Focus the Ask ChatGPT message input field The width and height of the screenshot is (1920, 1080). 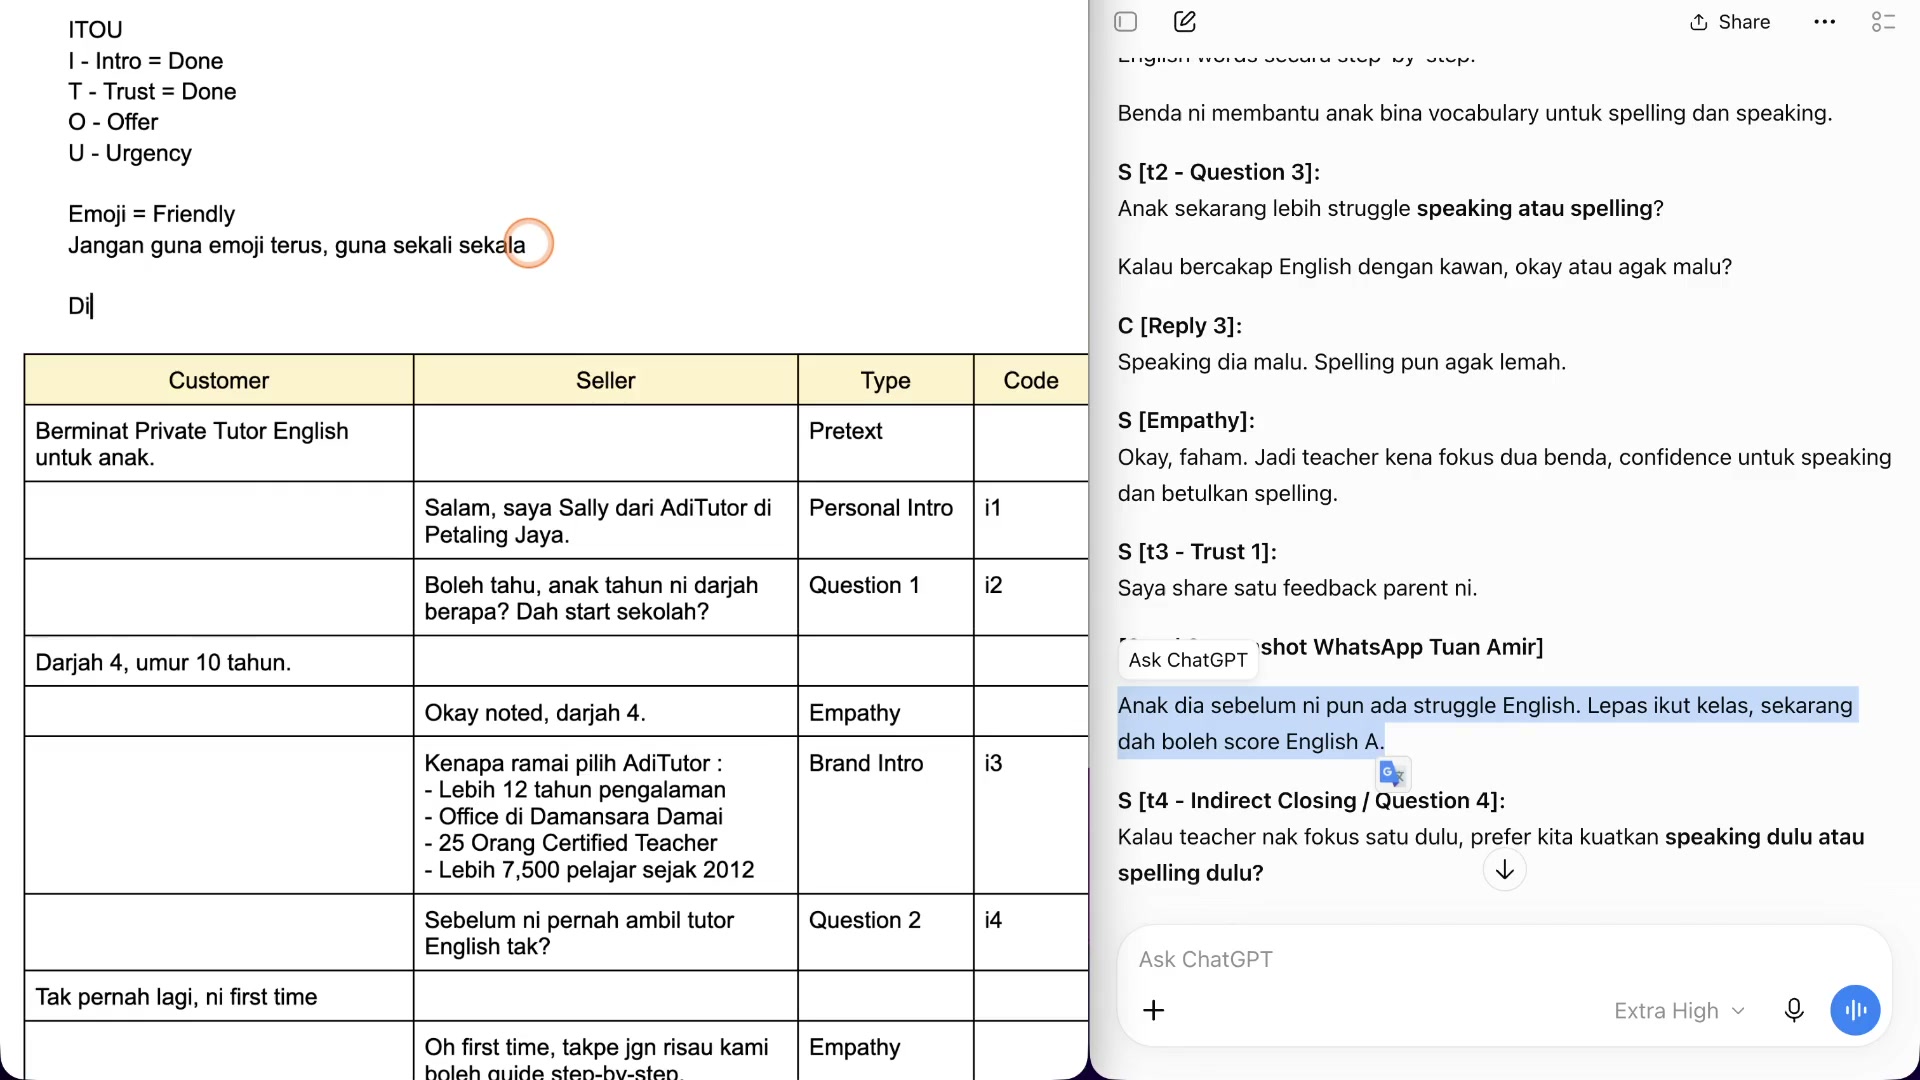1504,959
